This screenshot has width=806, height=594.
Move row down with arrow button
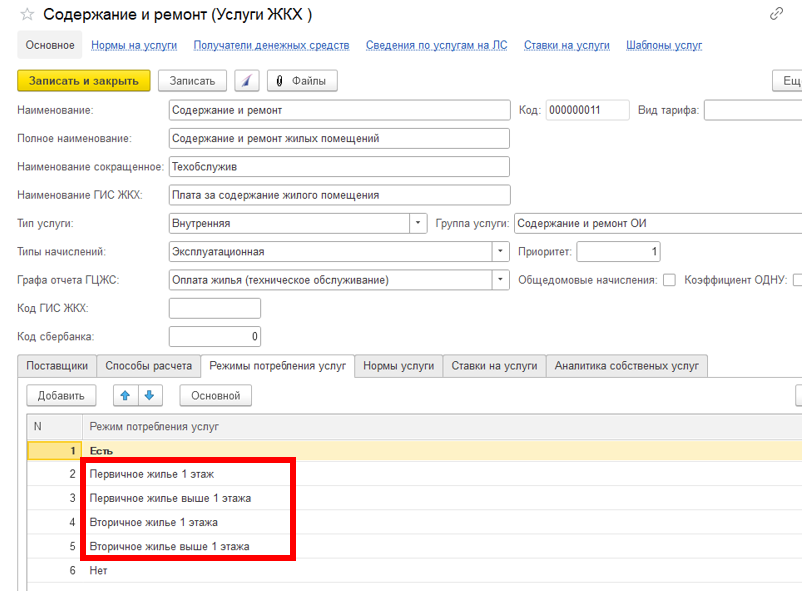pos(149,396)
